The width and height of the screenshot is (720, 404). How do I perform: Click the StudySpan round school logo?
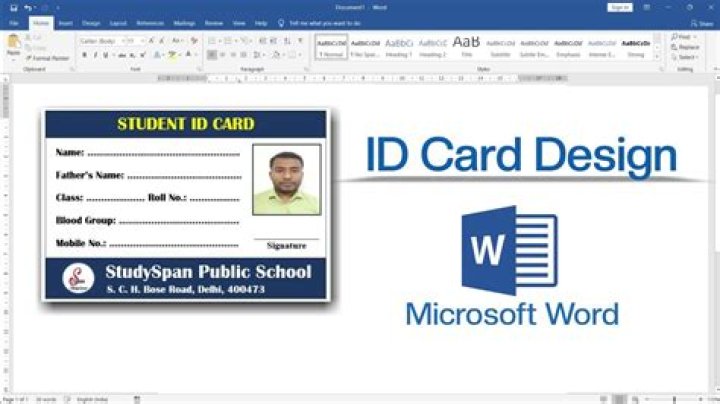point(78,278)
